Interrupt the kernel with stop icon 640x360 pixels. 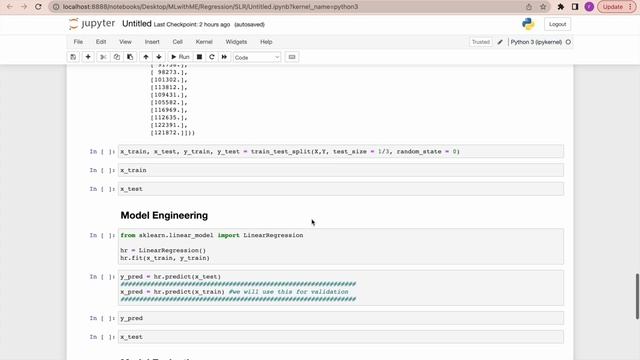(x=199, y=57)
